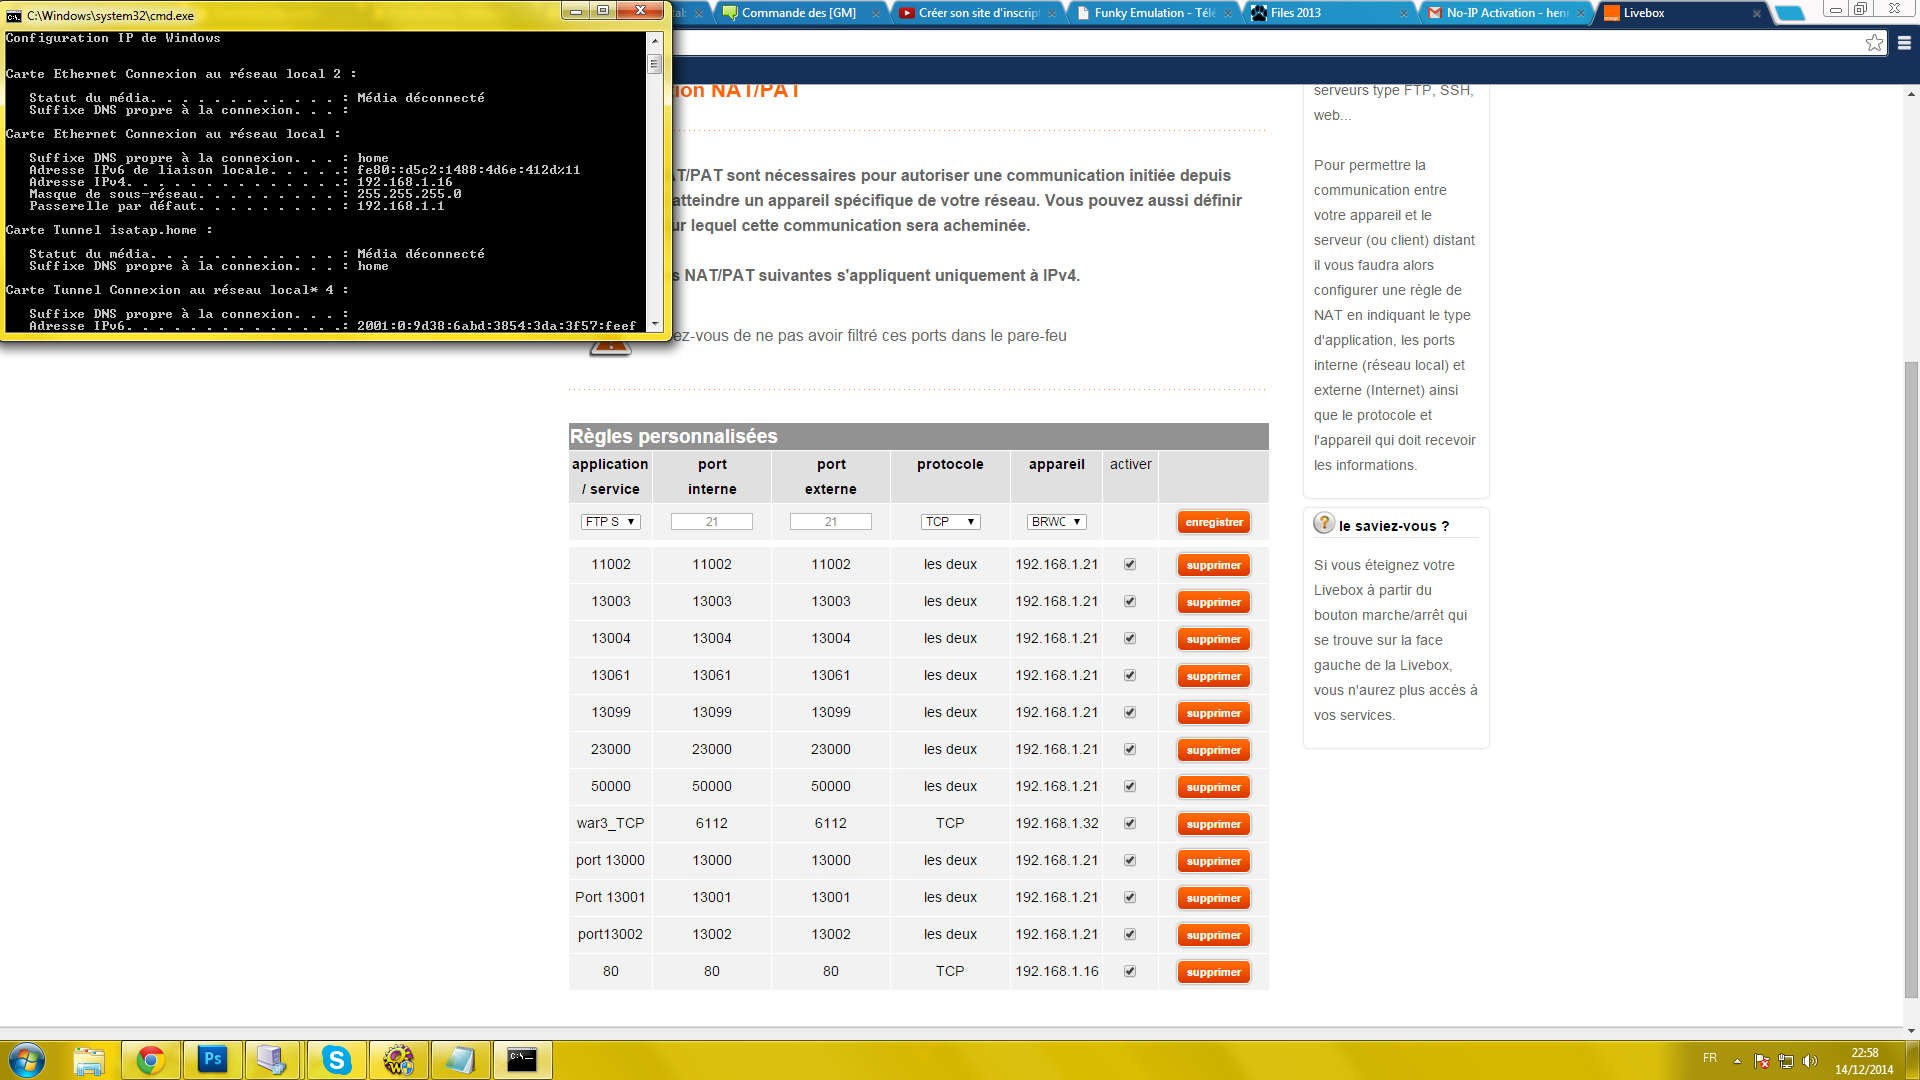Open Windows Explorer from the taskbar

(x=89, y=1060)
